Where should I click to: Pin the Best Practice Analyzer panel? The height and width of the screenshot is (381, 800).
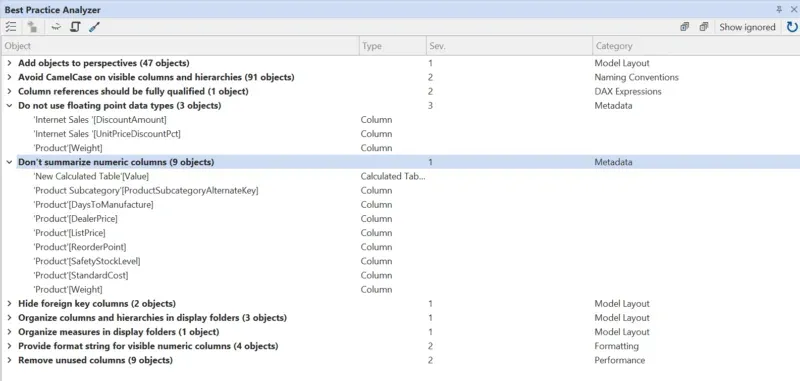pyautogui.click(x=779, y=10)
